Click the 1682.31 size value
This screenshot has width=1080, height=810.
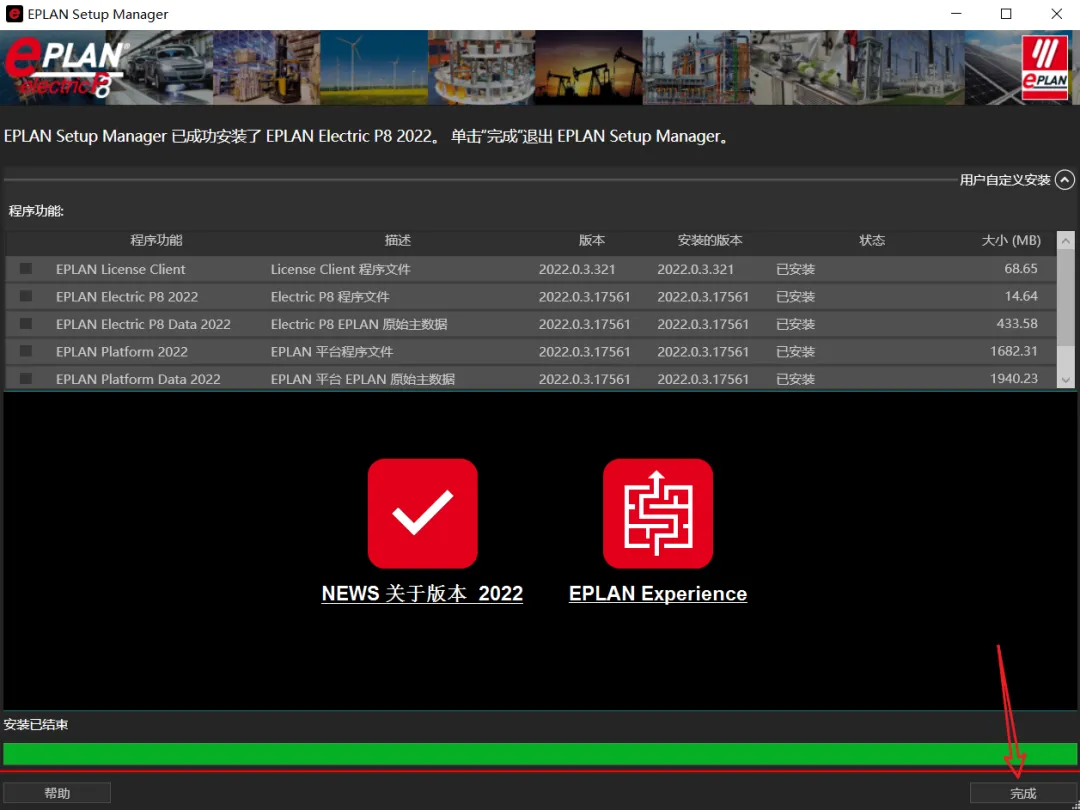pos(1014,351)
